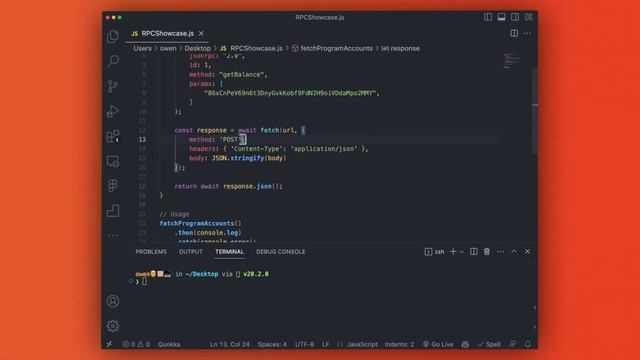
Task: Click the 'application/json' string
Action: point(324,149)
